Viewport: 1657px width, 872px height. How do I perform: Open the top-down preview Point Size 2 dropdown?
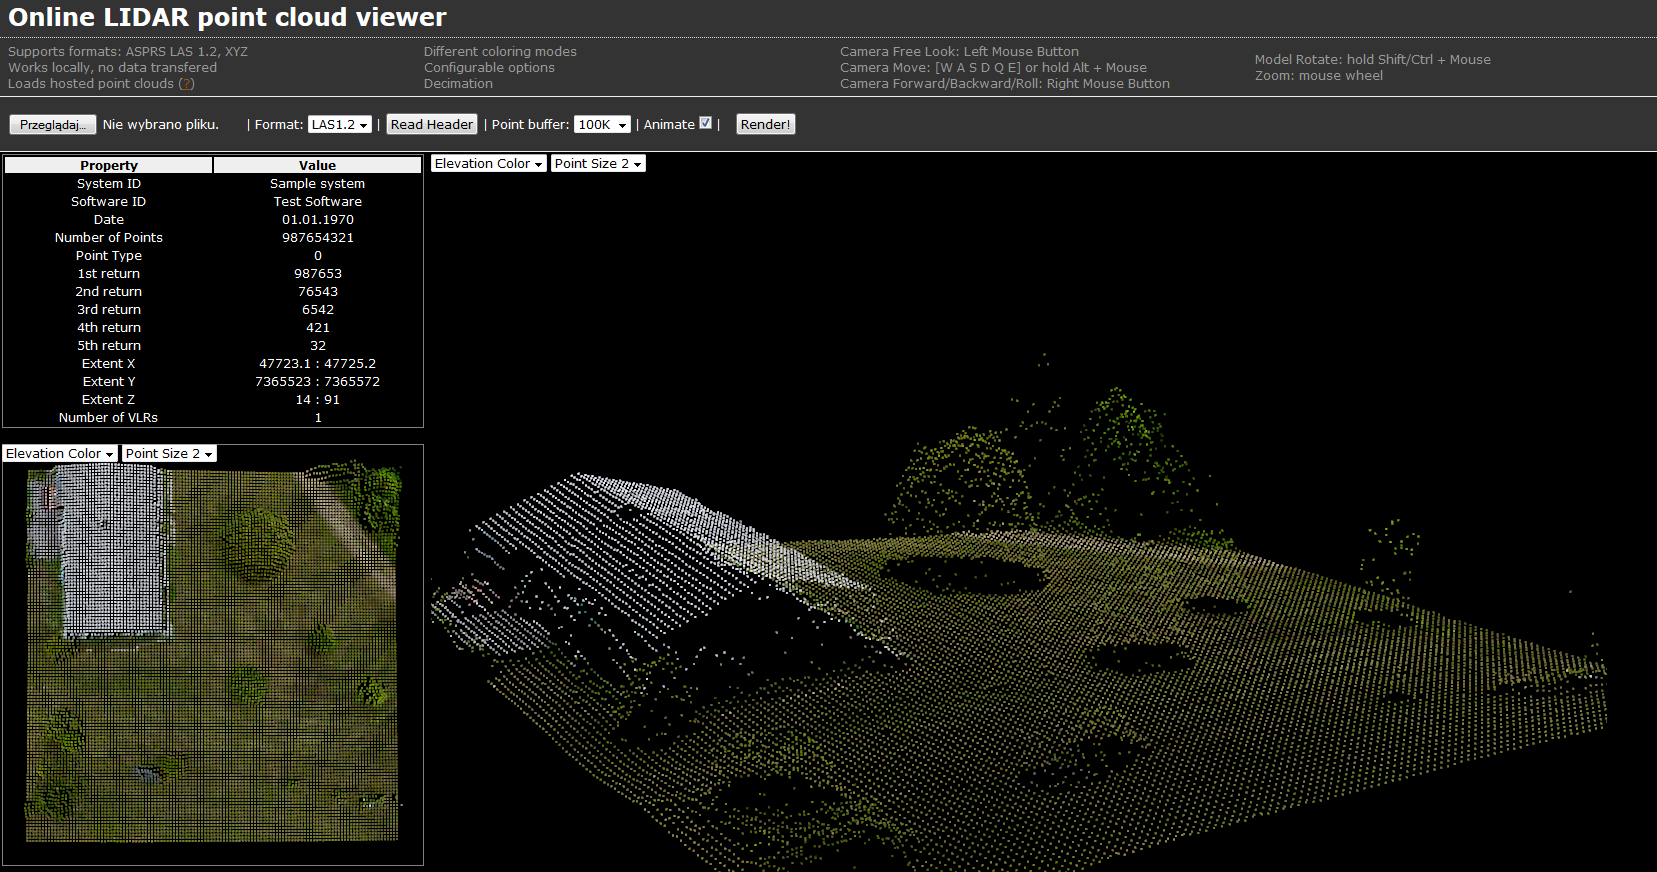169,454
